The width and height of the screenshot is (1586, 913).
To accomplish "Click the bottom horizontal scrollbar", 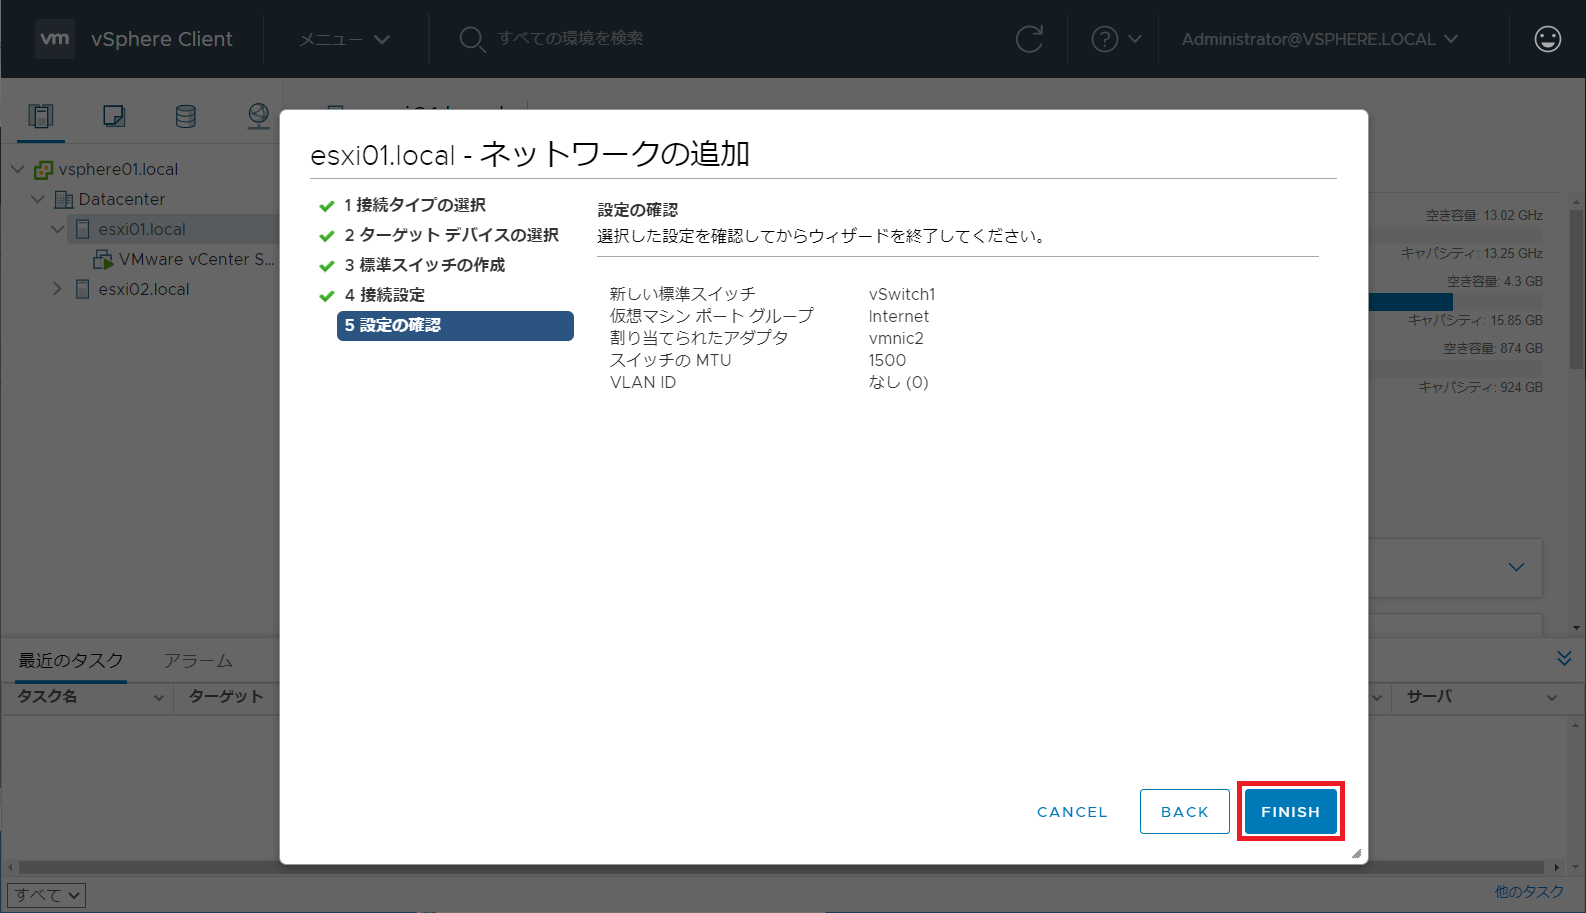I will click(x=780, y=867).
